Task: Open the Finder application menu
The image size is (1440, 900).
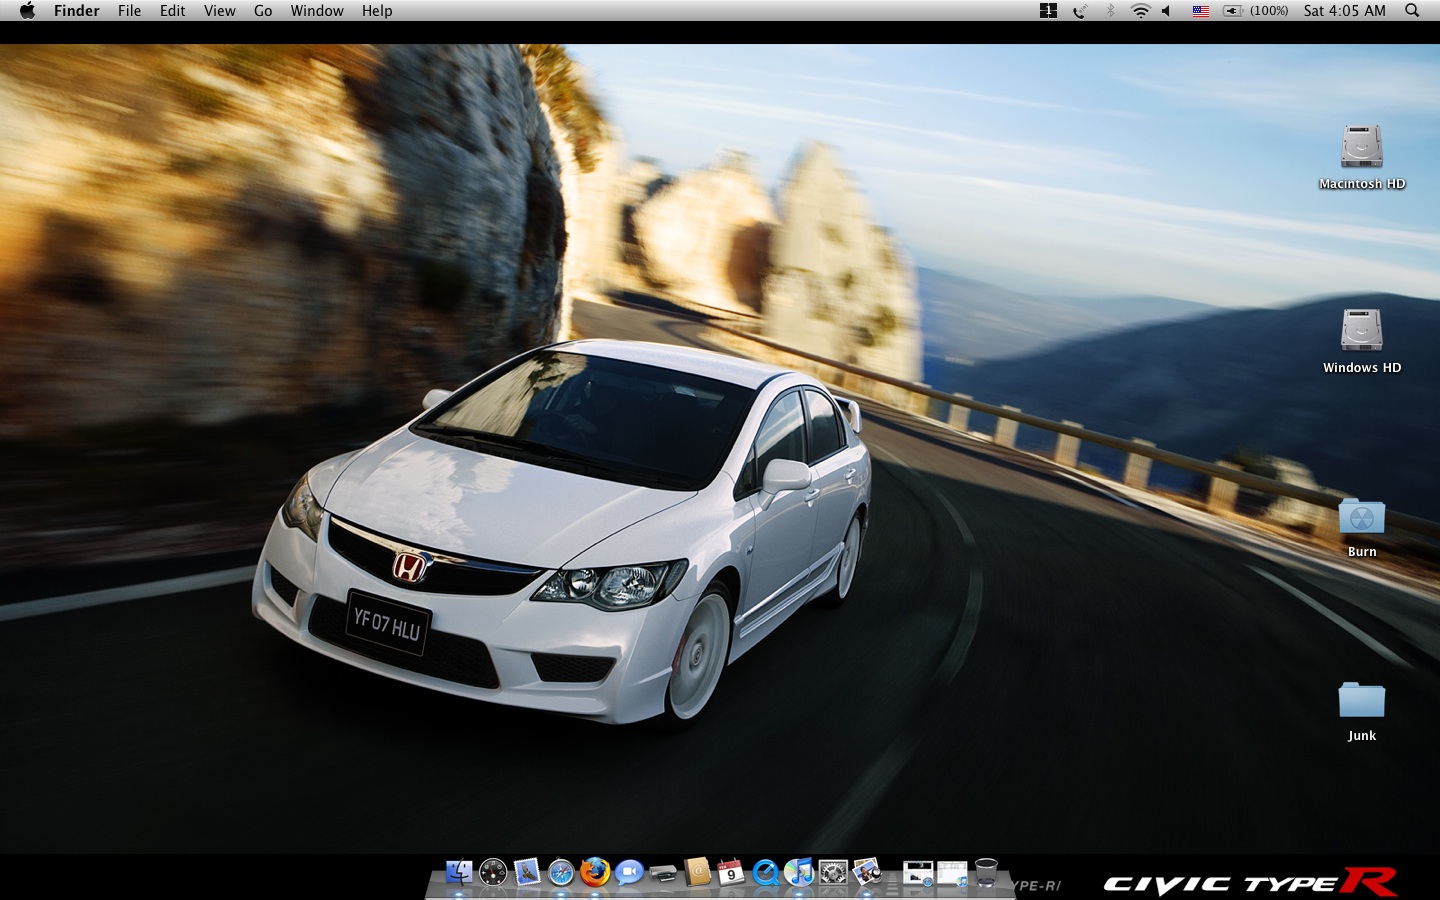Action: [76, 11]
